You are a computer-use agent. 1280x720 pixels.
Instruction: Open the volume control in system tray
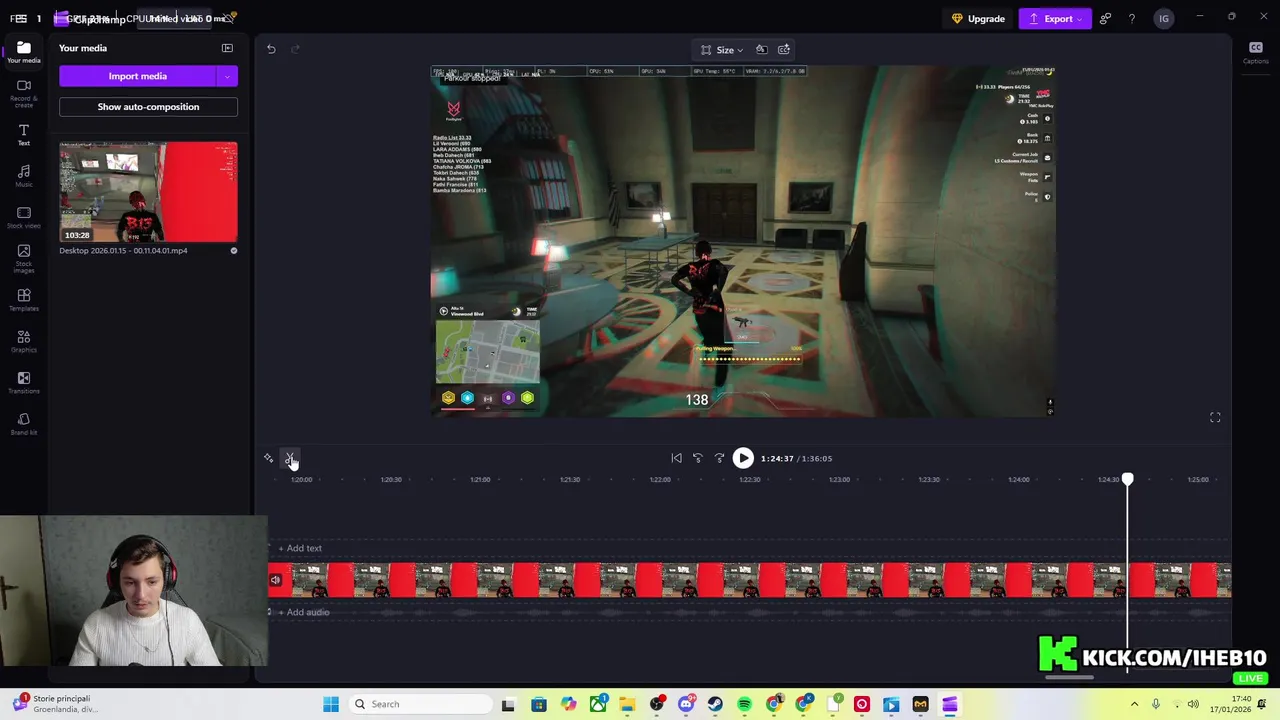coord(1193,705)
